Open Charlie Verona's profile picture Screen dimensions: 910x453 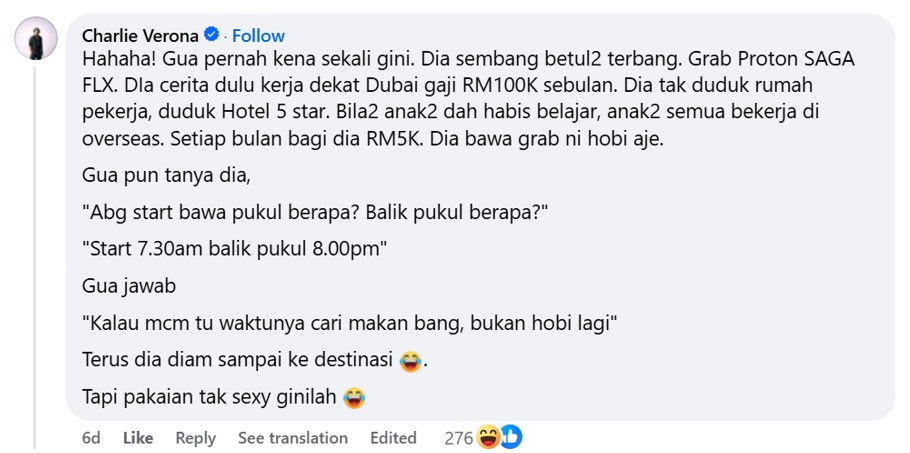point(36,38)
